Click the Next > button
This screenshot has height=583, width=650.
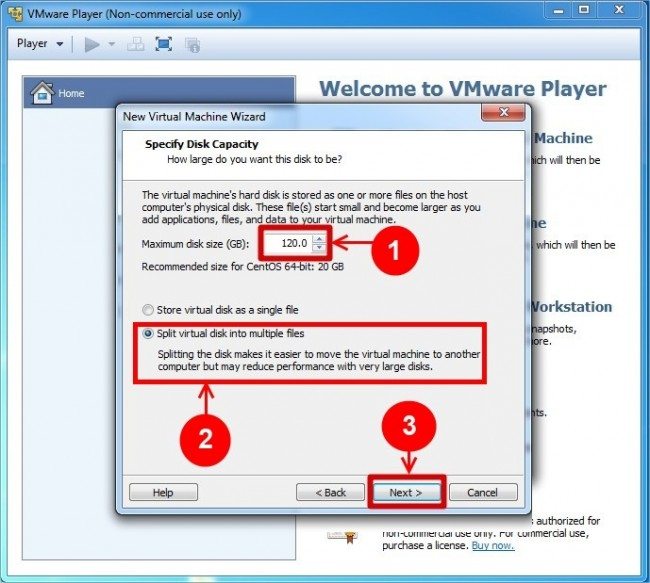coord(406,492)
